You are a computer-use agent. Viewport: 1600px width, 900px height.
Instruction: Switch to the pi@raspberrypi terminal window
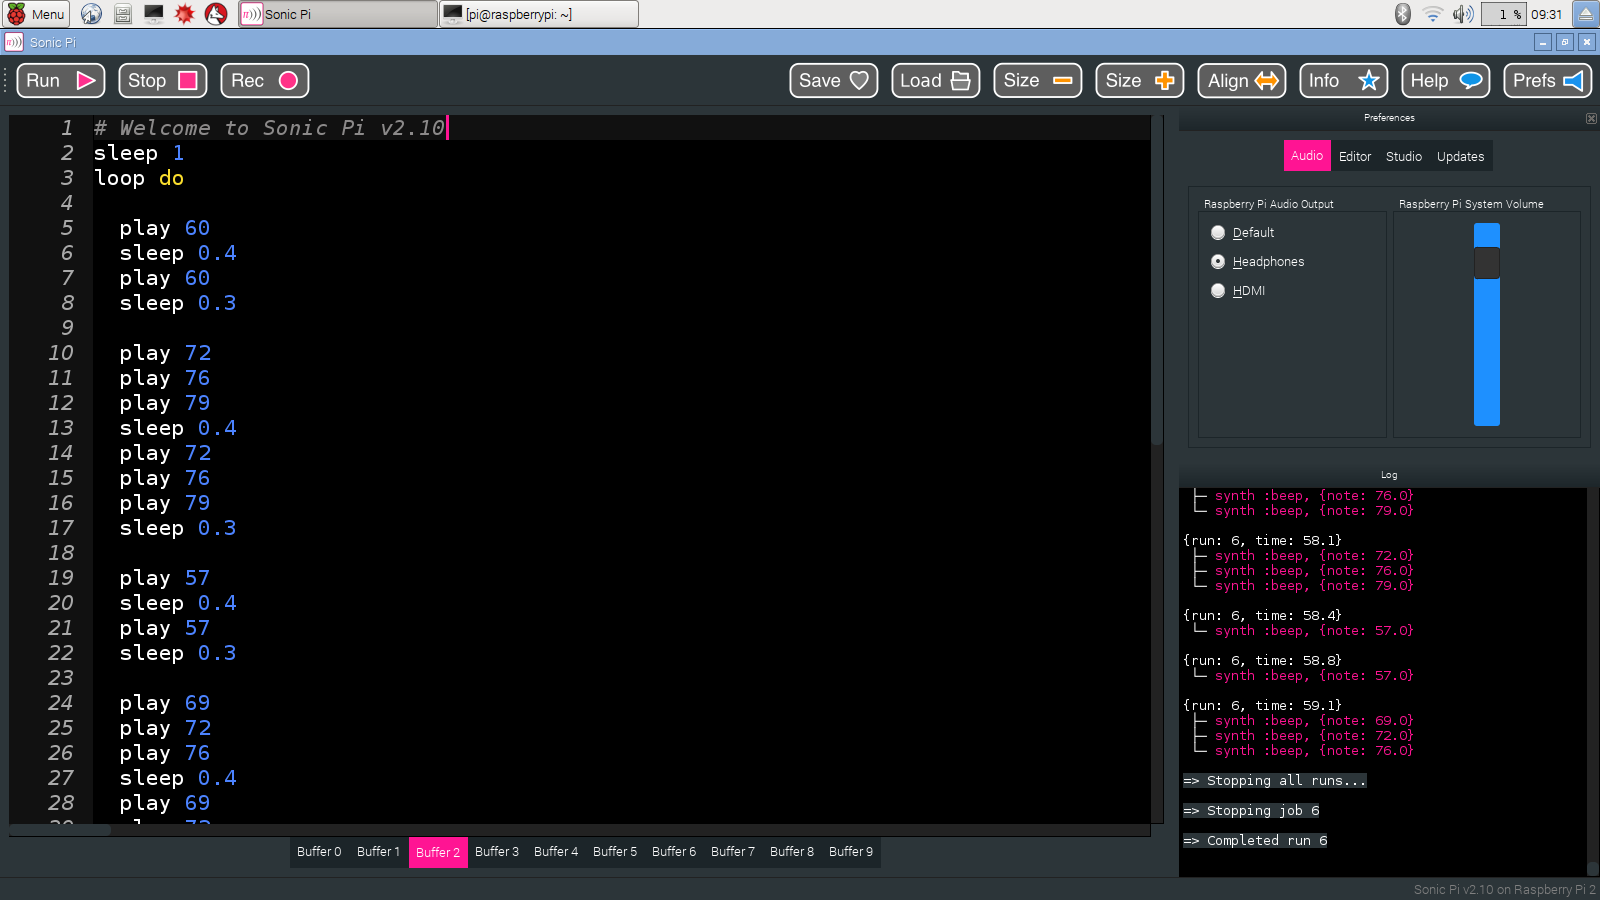pyautogui.click(x=539, y=14)
